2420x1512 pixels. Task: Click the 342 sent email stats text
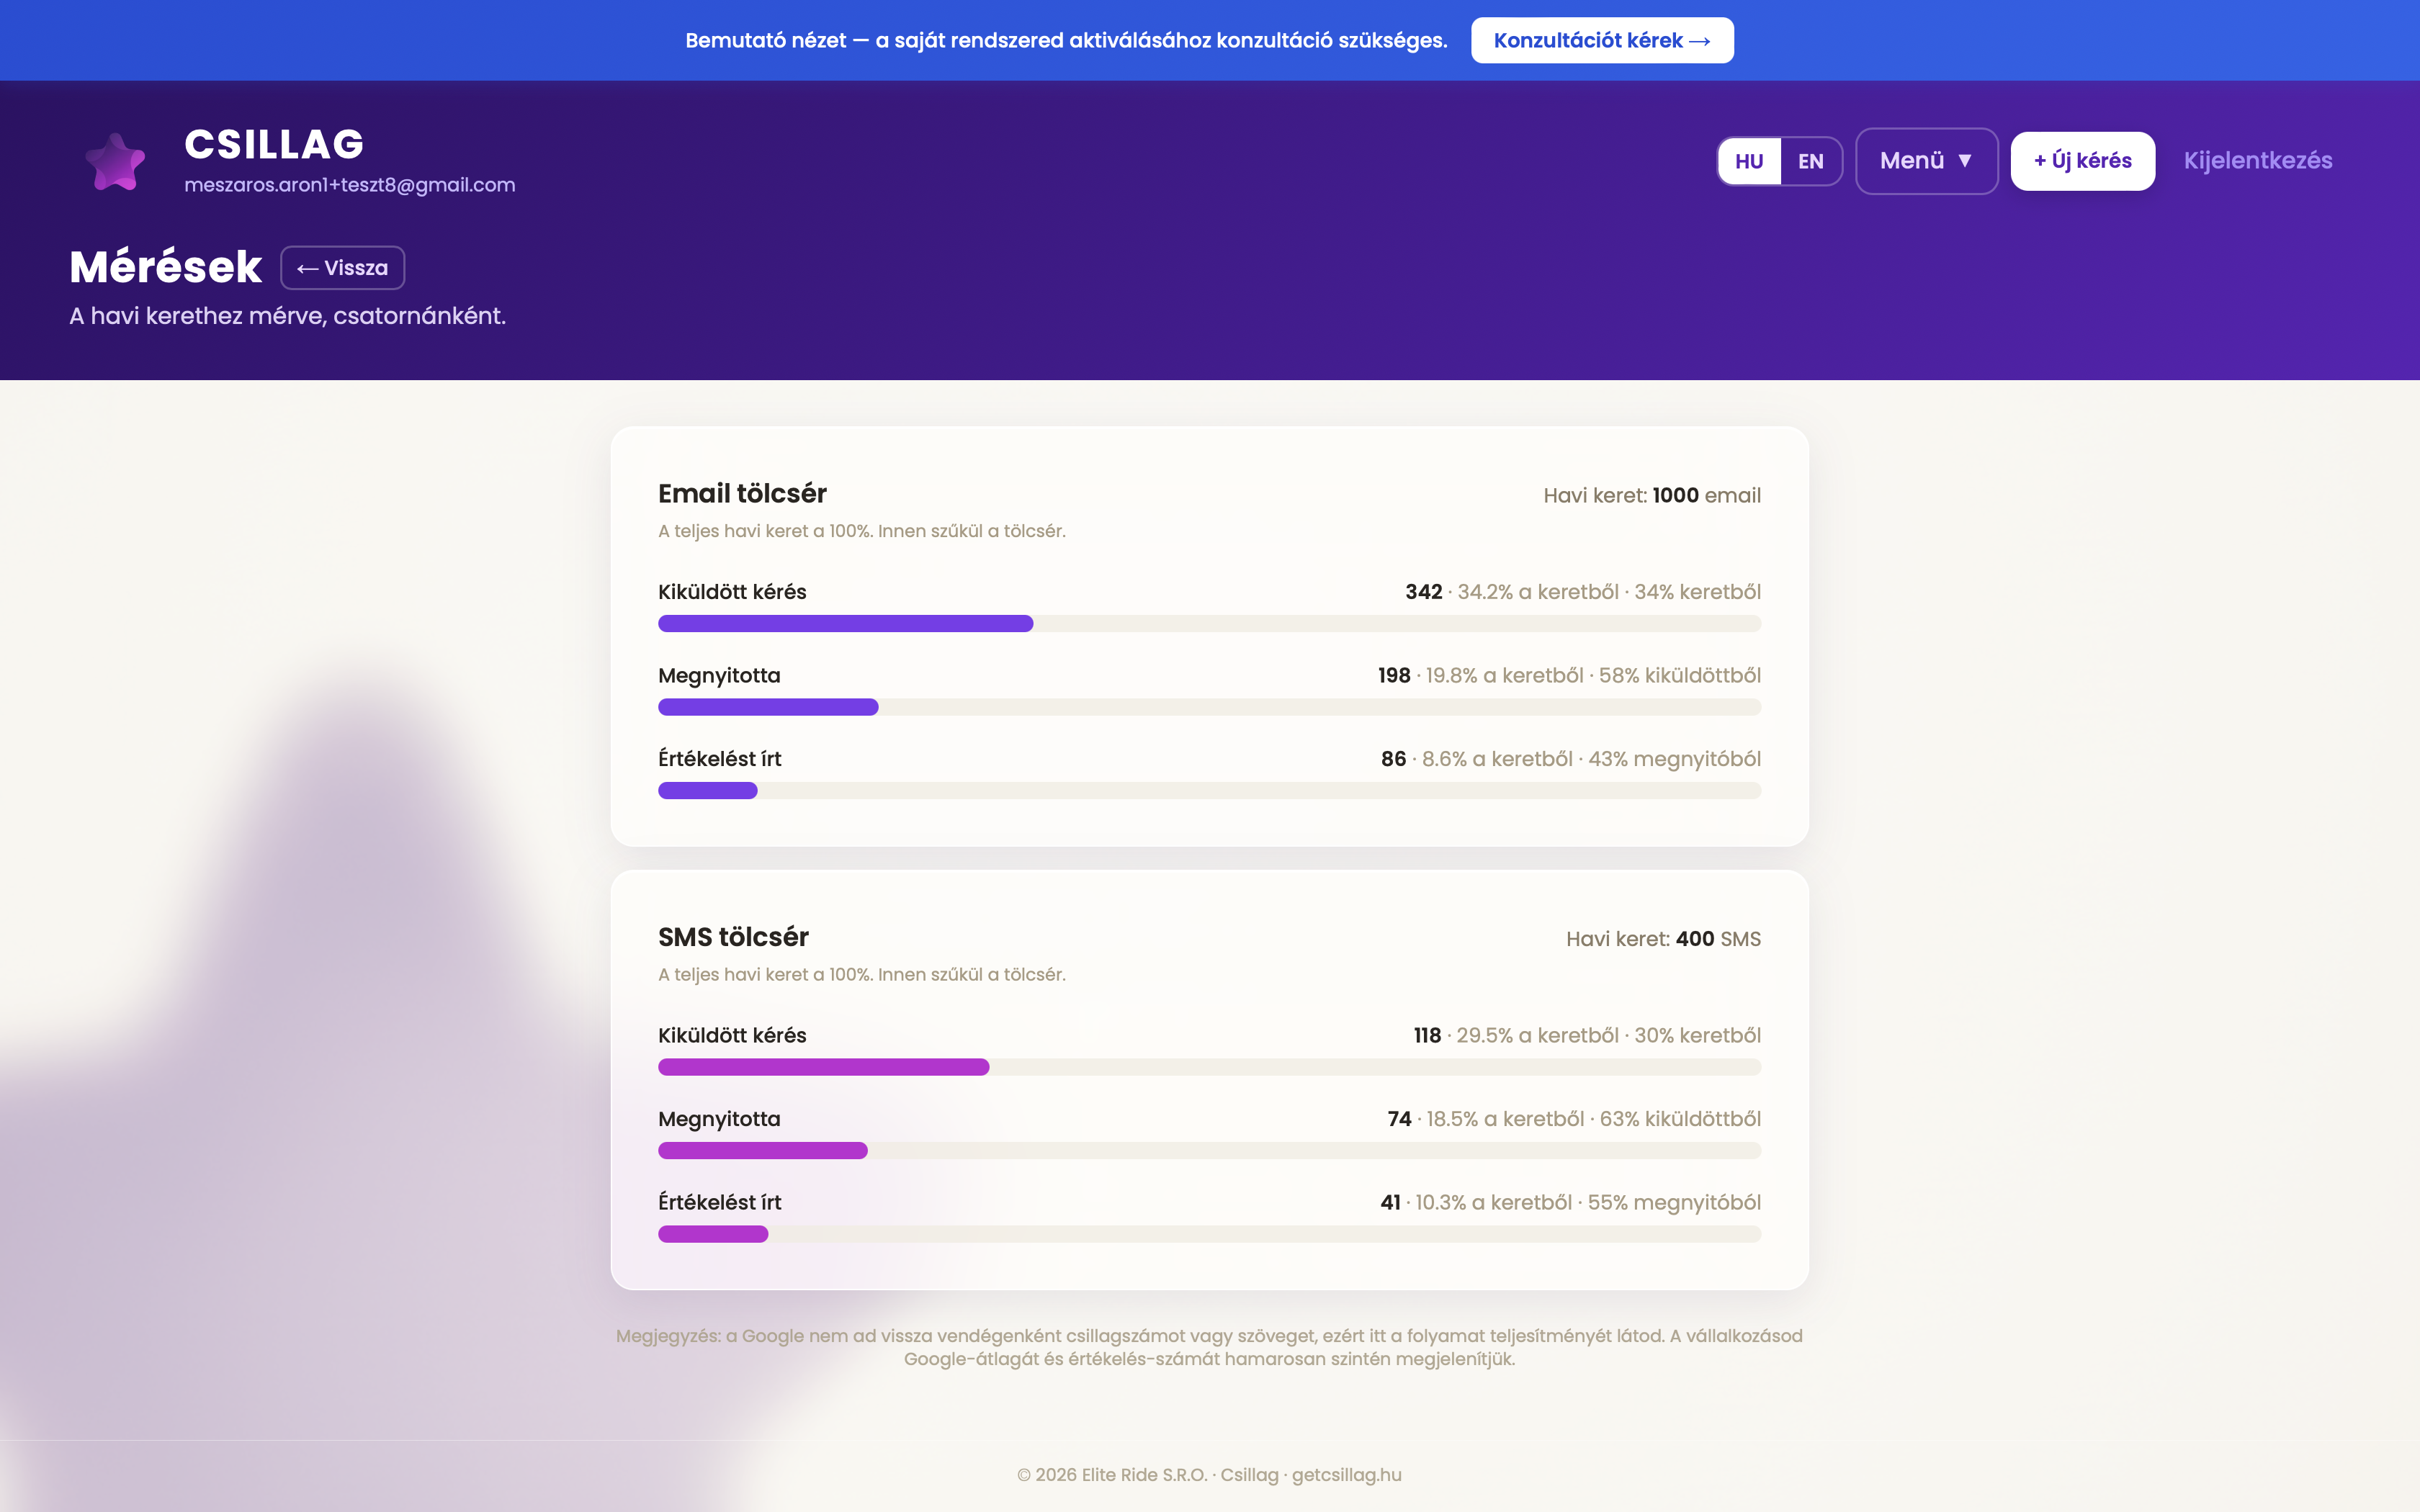(1583, 592)
